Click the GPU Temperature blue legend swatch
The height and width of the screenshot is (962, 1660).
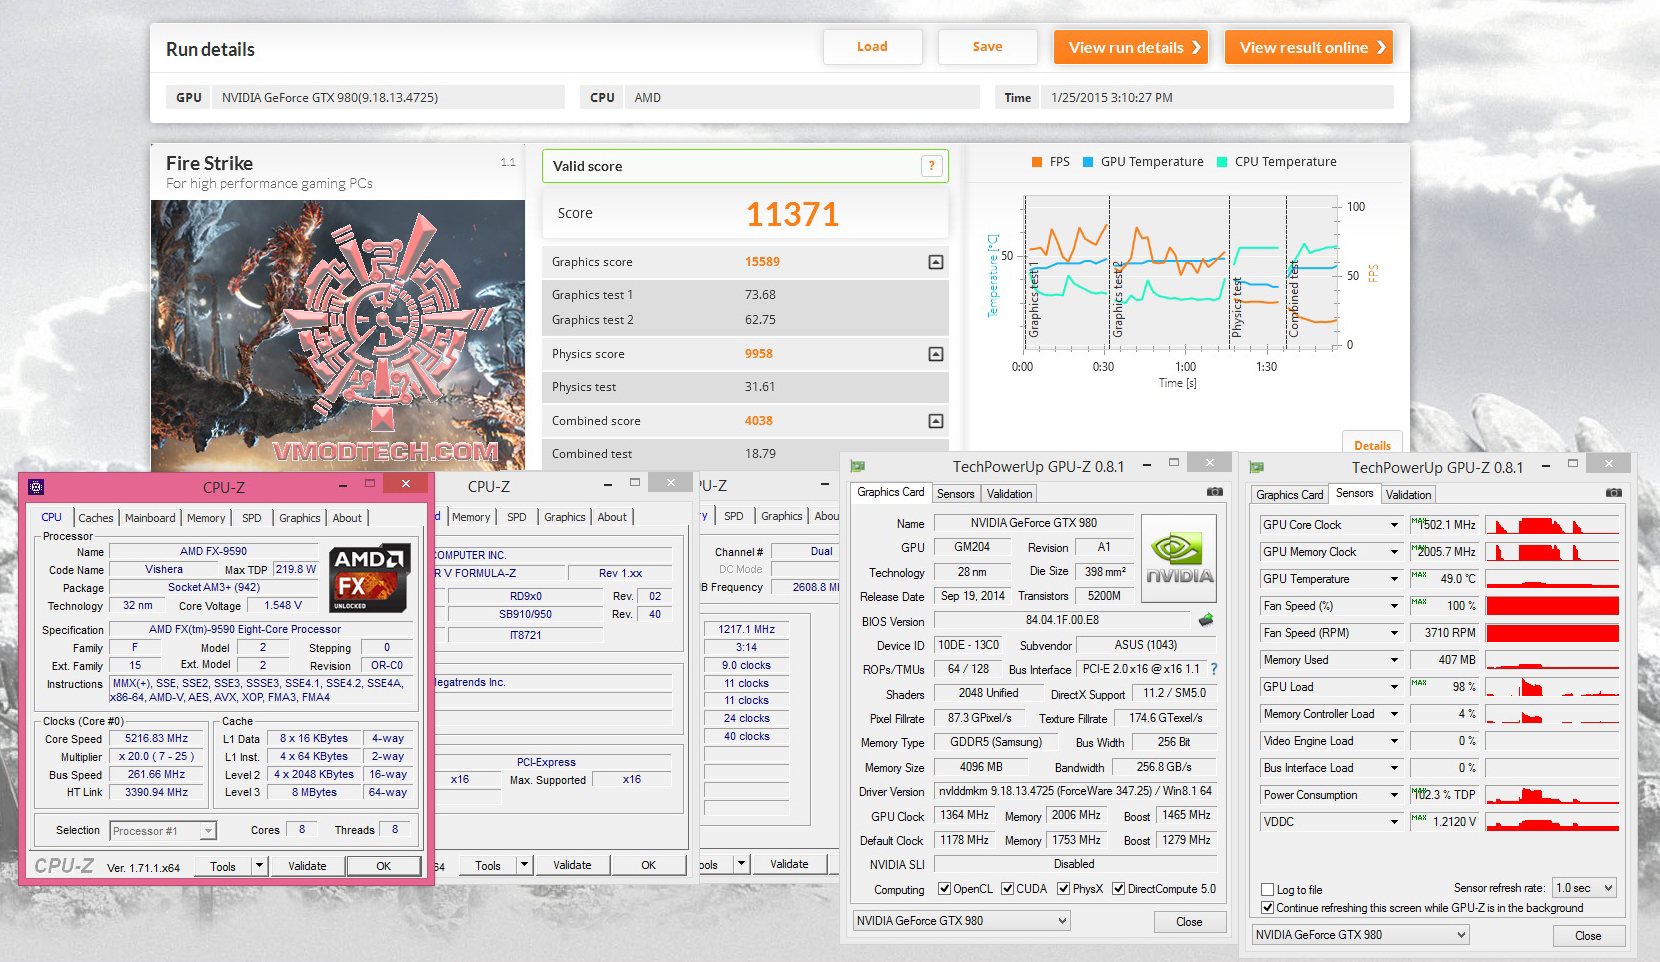1088,162
